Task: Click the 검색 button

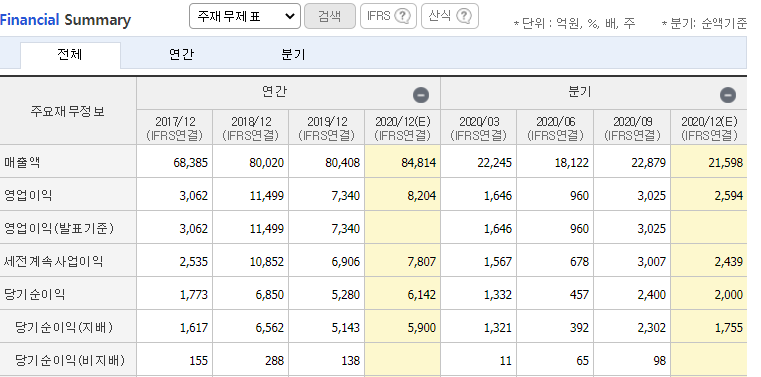Action: (330, 16)
